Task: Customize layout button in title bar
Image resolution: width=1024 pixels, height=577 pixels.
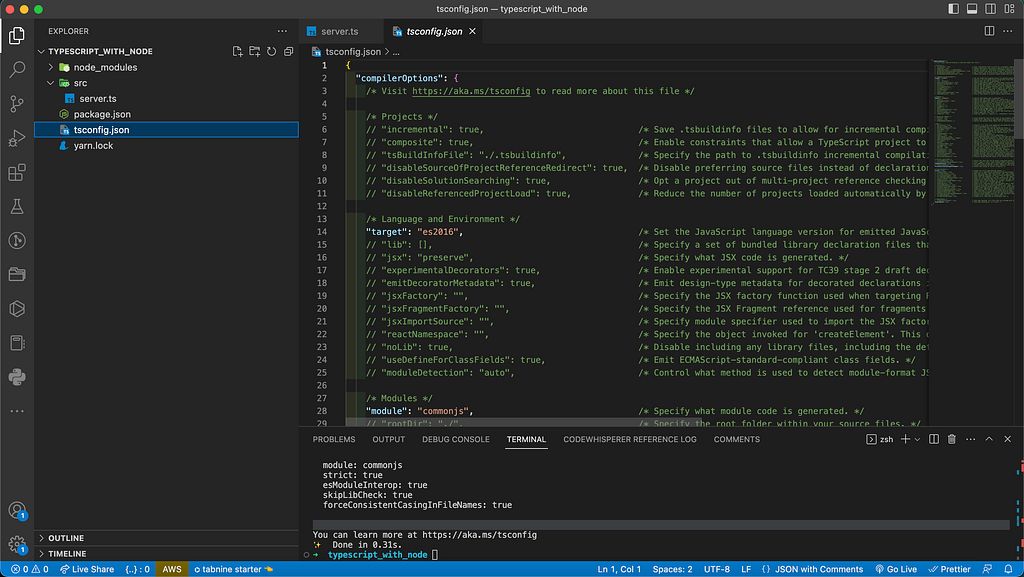Action: tap(1010, 9)
